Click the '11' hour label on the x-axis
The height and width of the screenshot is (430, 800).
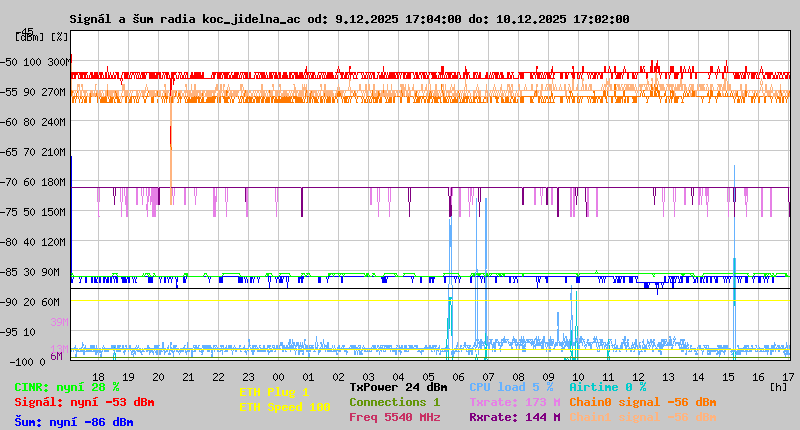(609, 377)
